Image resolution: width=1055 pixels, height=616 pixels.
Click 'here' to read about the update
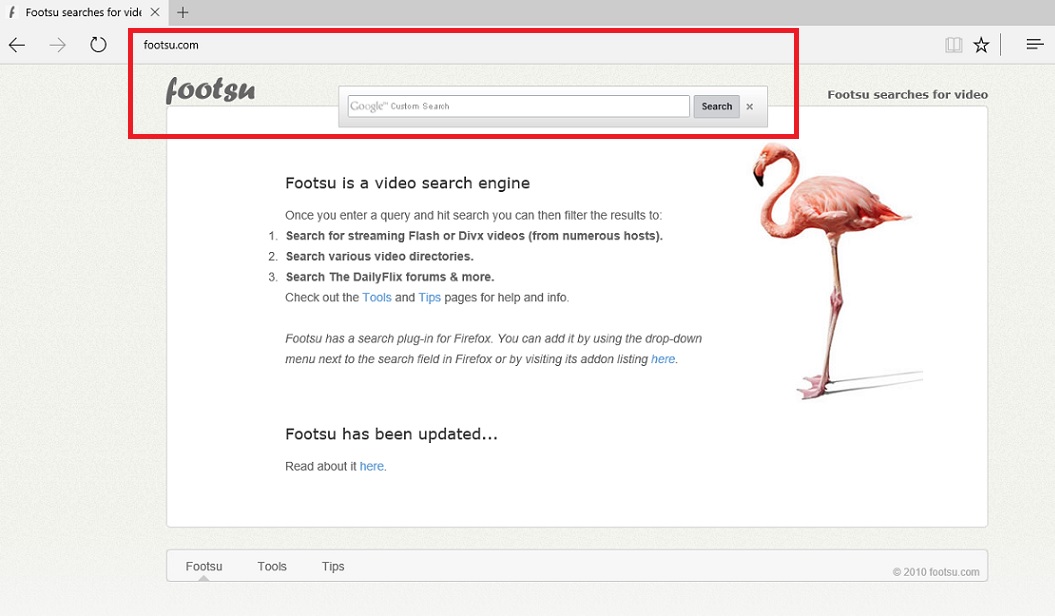[x=372, y=466]
